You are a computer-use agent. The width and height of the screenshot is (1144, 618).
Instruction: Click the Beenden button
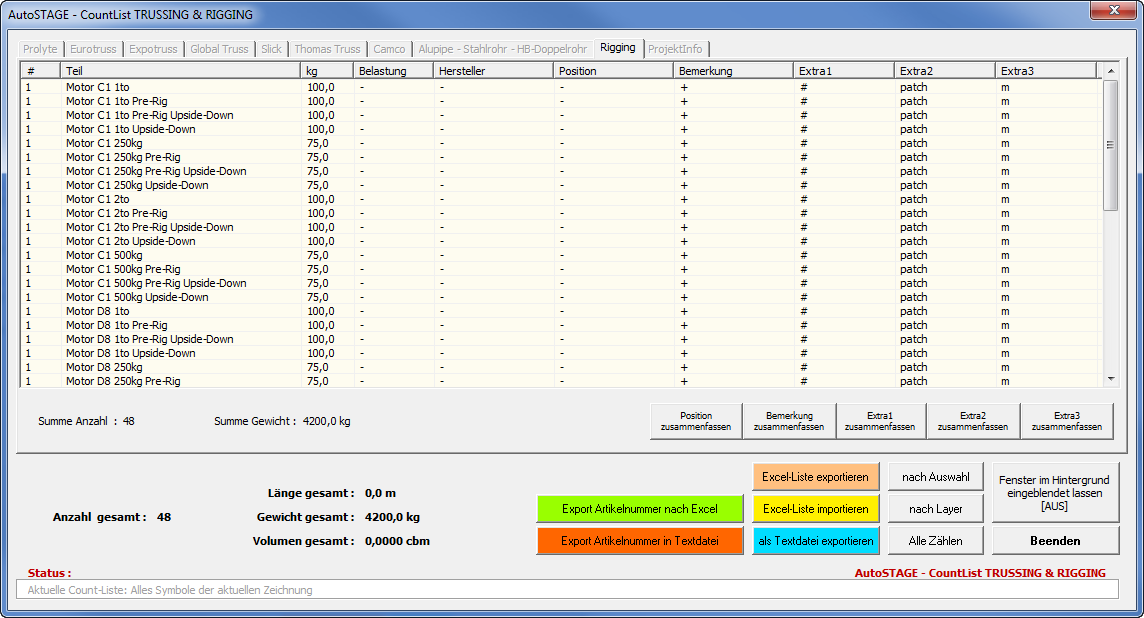click(1054, 541)
